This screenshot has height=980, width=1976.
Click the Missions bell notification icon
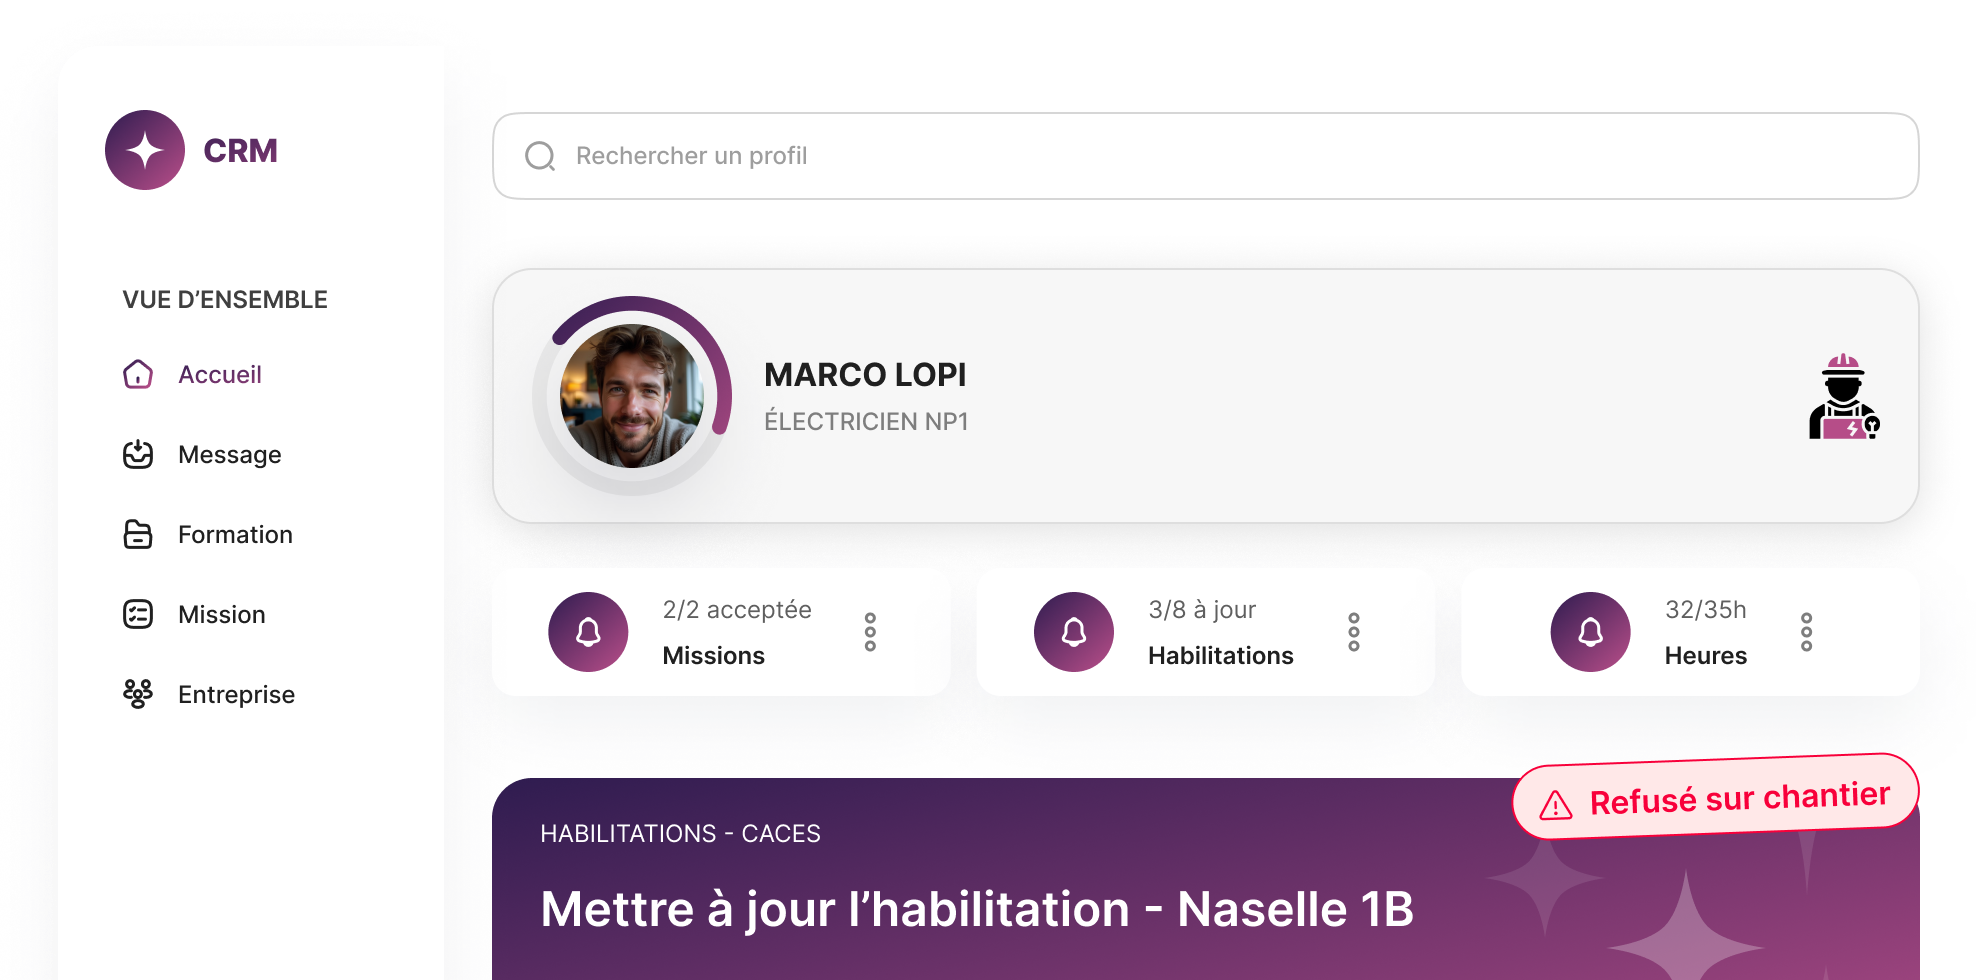[x=588, y=632]
